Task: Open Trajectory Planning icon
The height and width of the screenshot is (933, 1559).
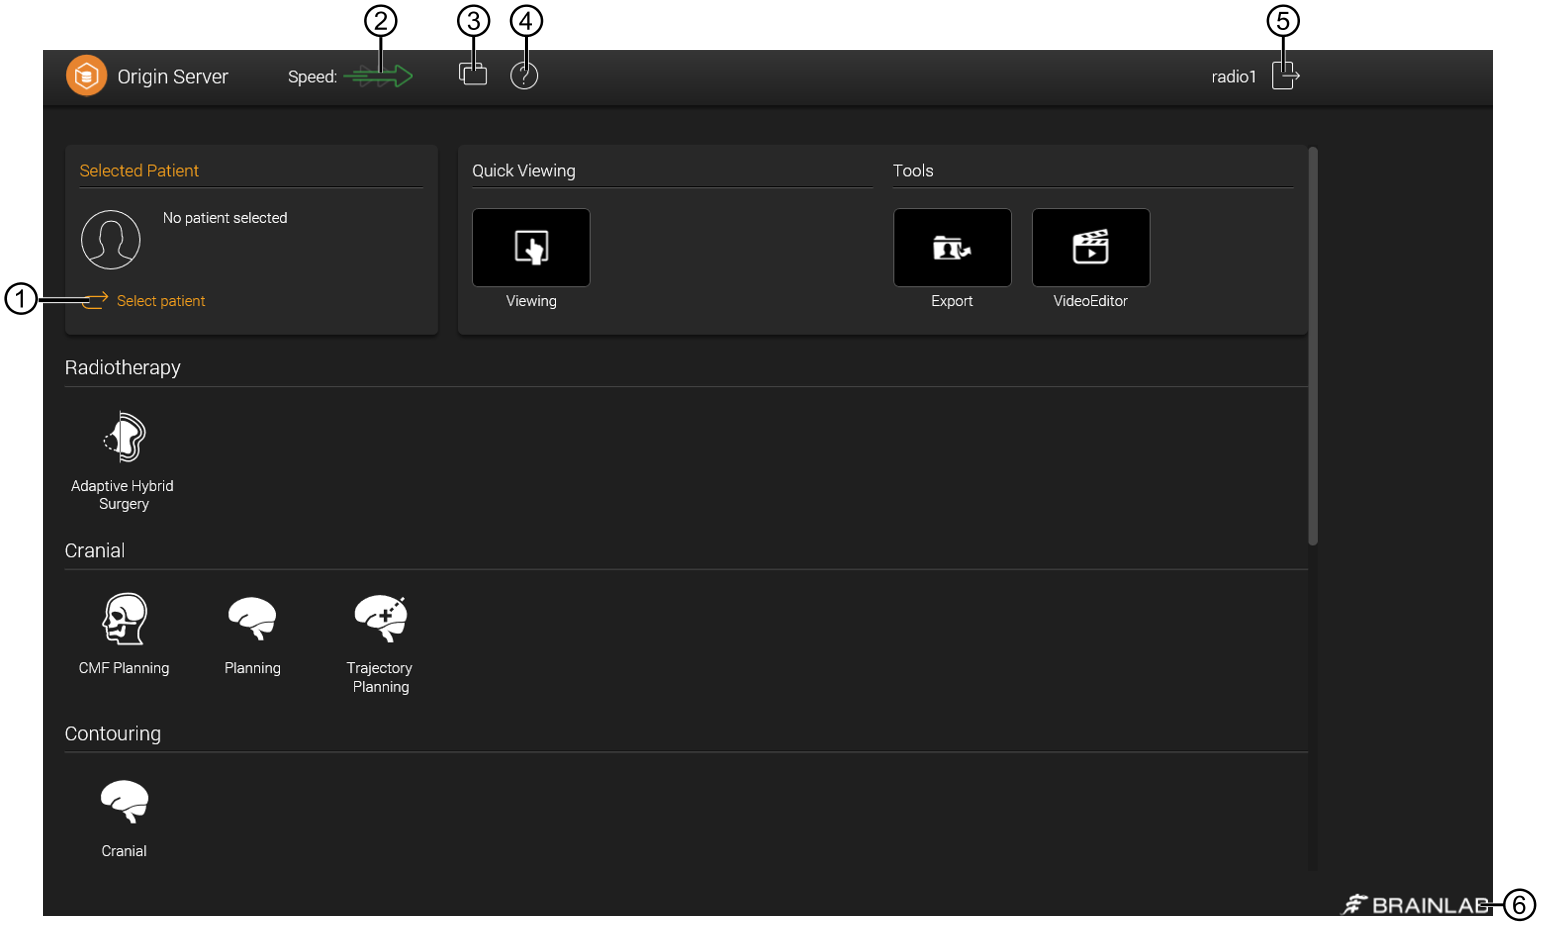Action: pos(381,619)
